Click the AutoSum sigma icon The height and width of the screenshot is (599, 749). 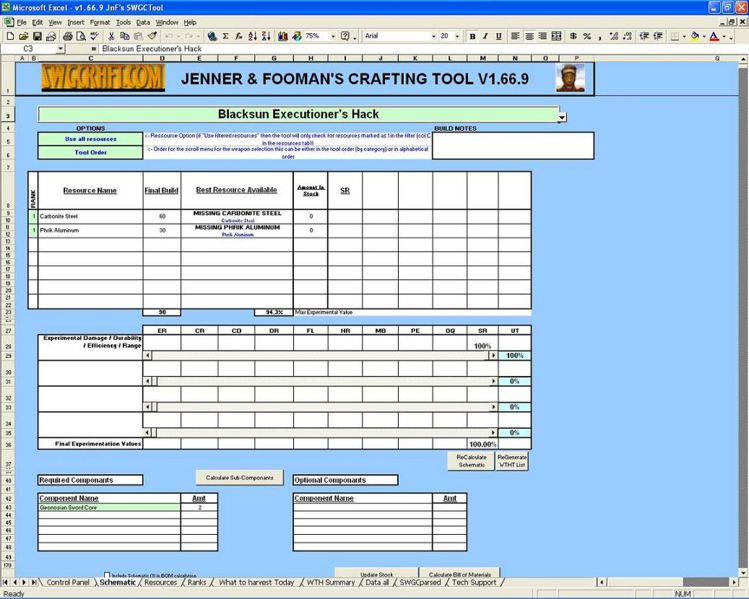click(225, 36)
